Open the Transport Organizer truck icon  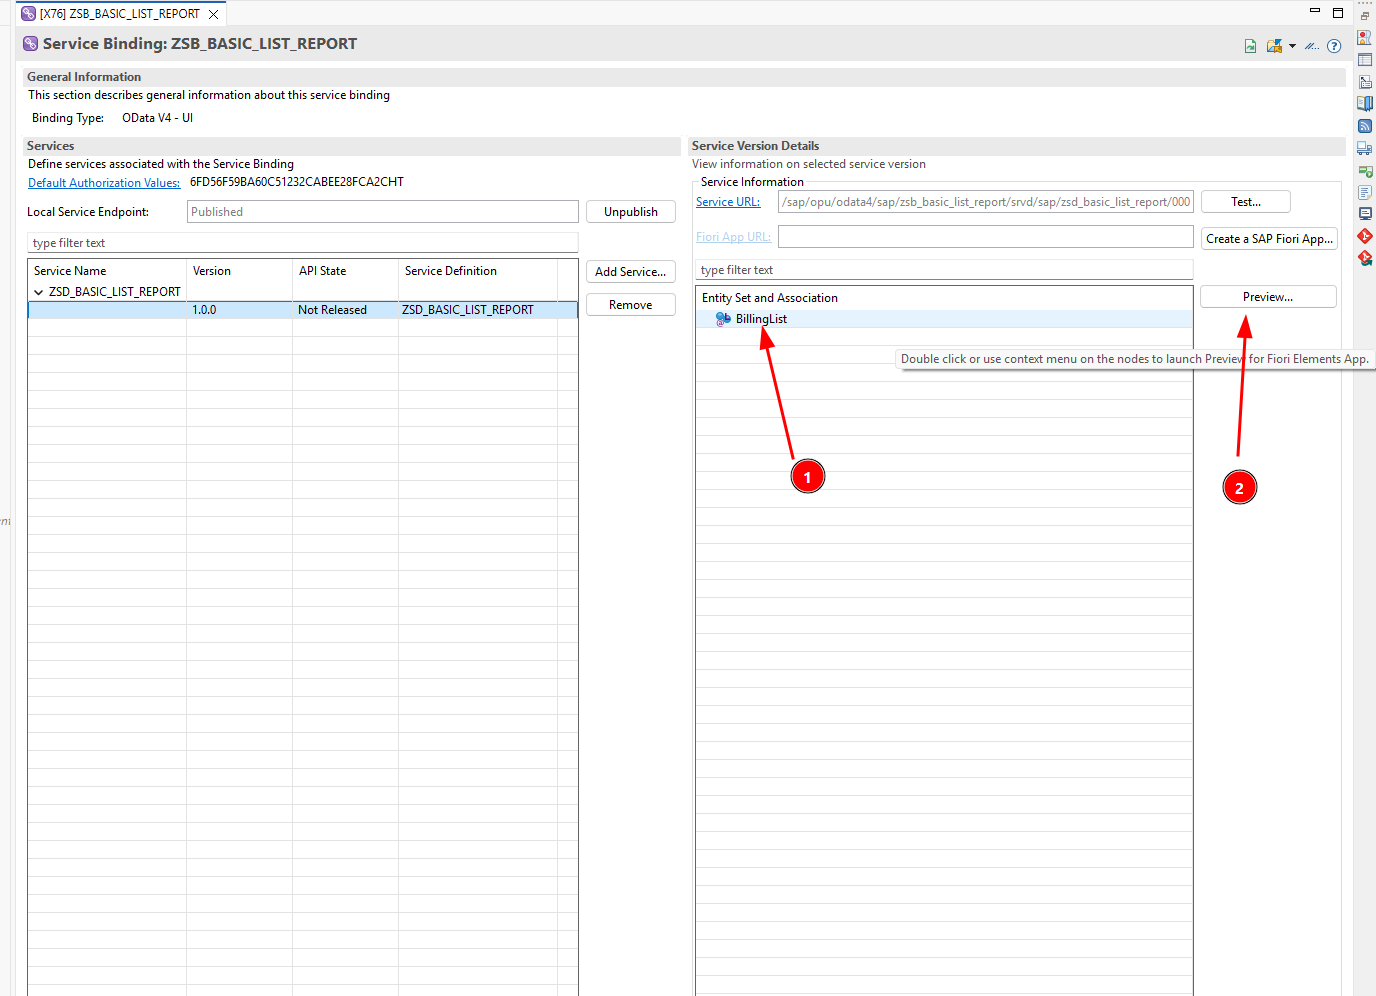pos(1365,148)
